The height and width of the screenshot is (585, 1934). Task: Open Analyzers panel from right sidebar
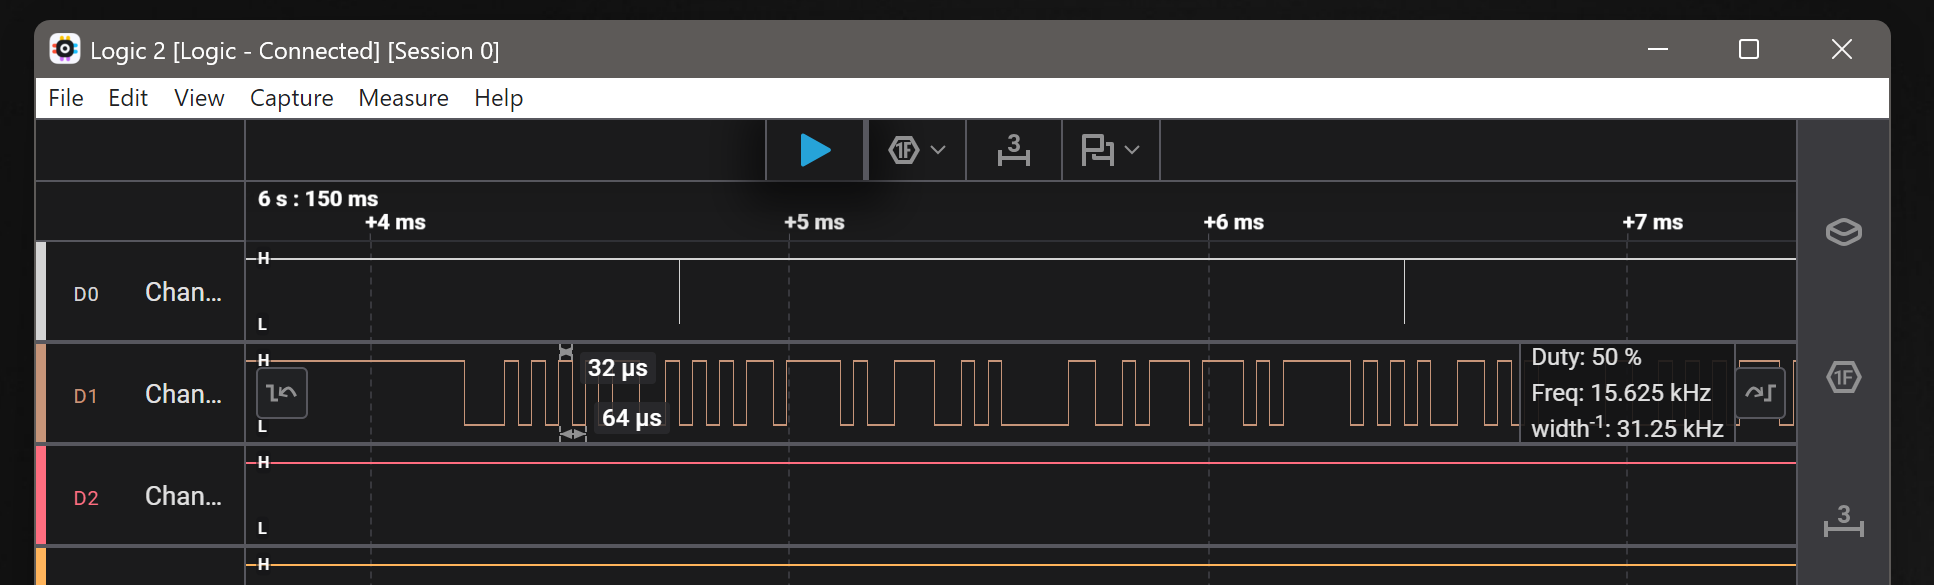coord(1843,377)
